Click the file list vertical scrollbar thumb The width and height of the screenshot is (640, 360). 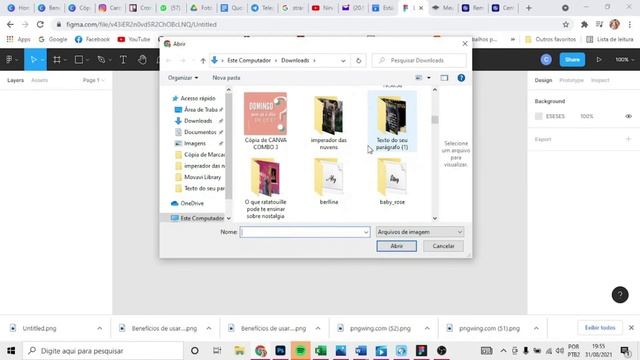(x=435, y=120)
